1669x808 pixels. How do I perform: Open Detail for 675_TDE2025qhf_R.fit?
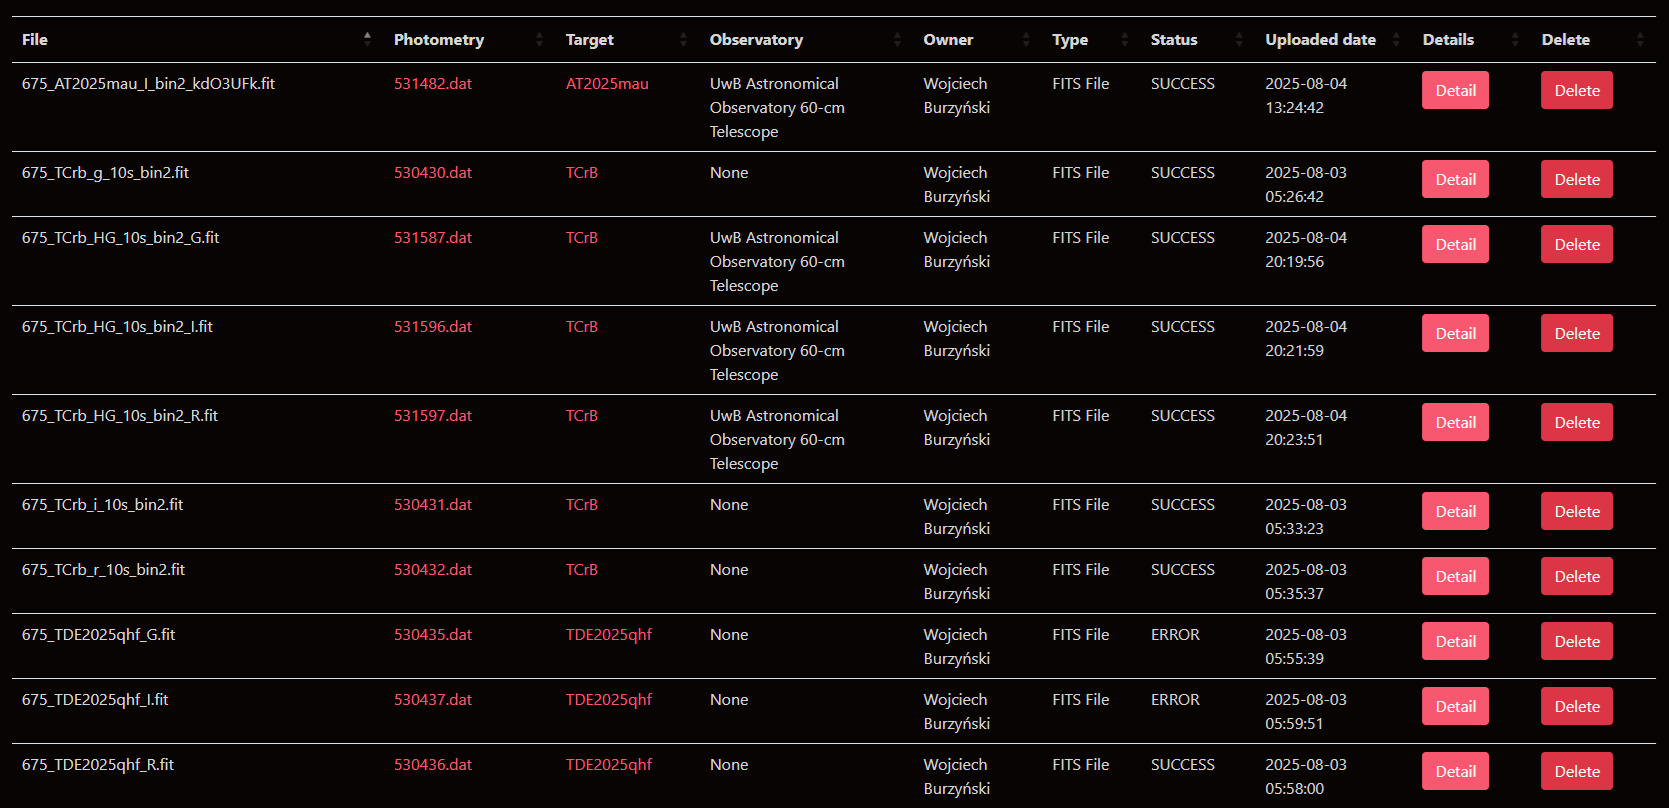pyautogui.click(x=1455, y=771)
